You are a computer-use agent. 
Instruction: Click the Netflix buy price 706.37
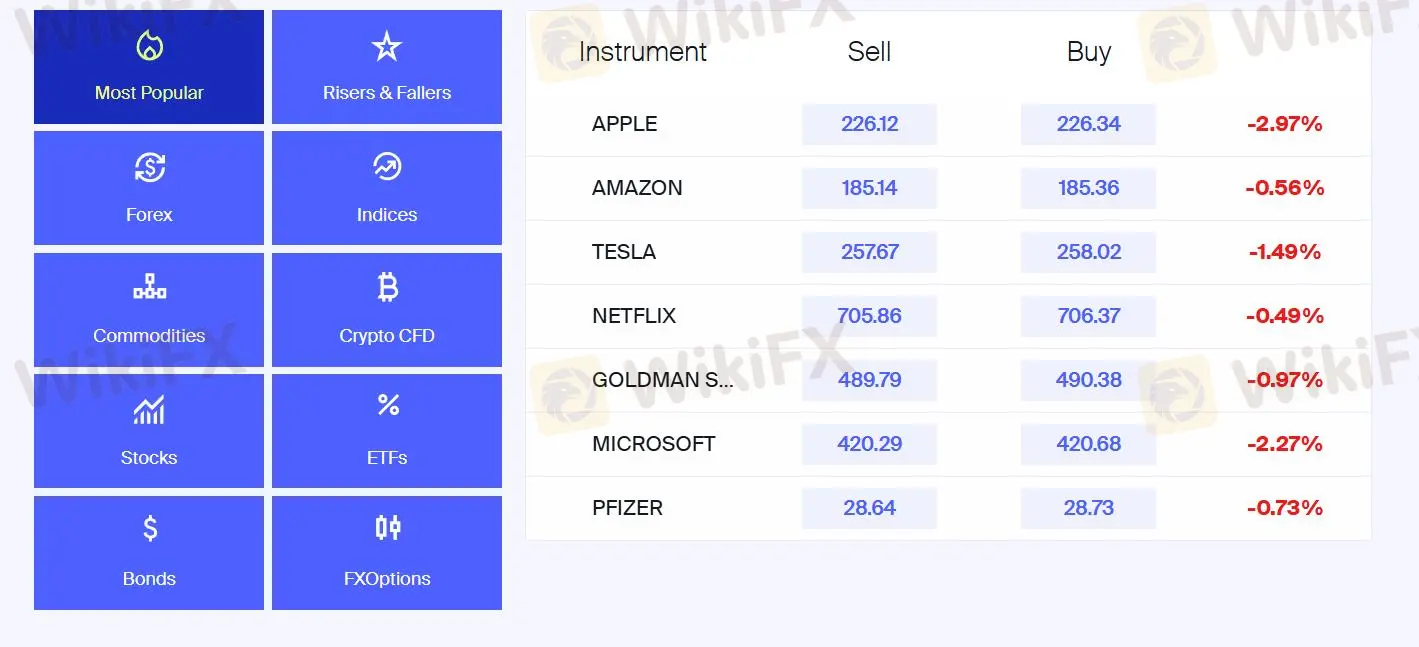(1088, 316)
